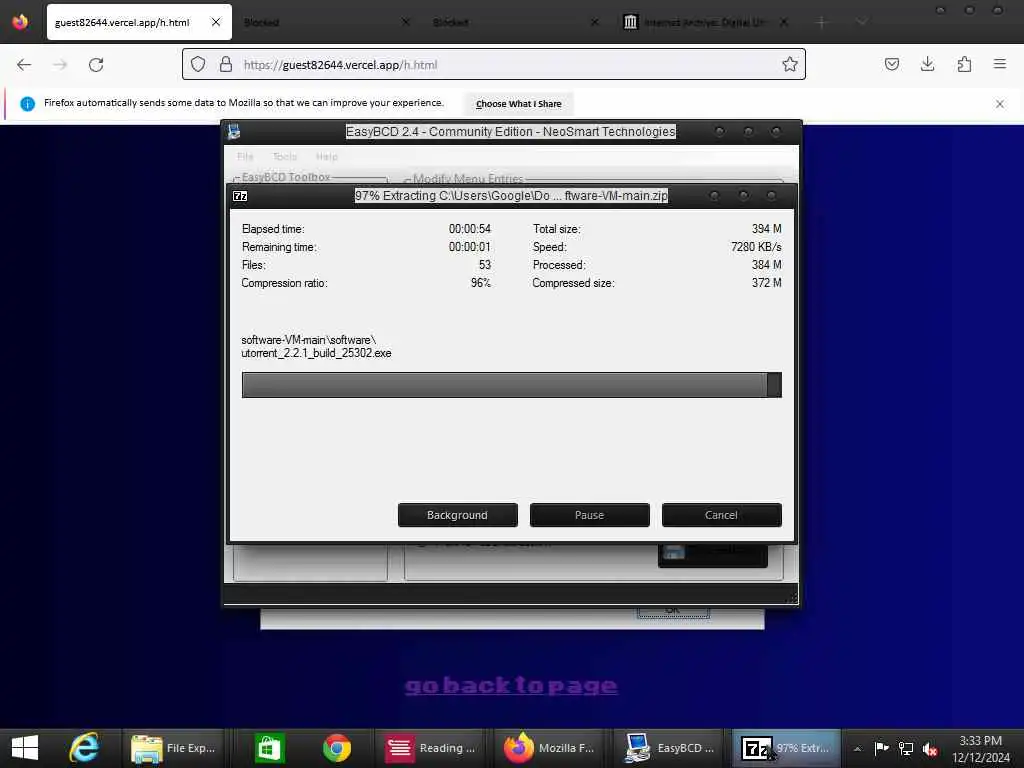Image resolution: width=1024 pixels, height=768 pixels.
Task: Click the EasyBCD window title bar text
Action: [511, 131]
